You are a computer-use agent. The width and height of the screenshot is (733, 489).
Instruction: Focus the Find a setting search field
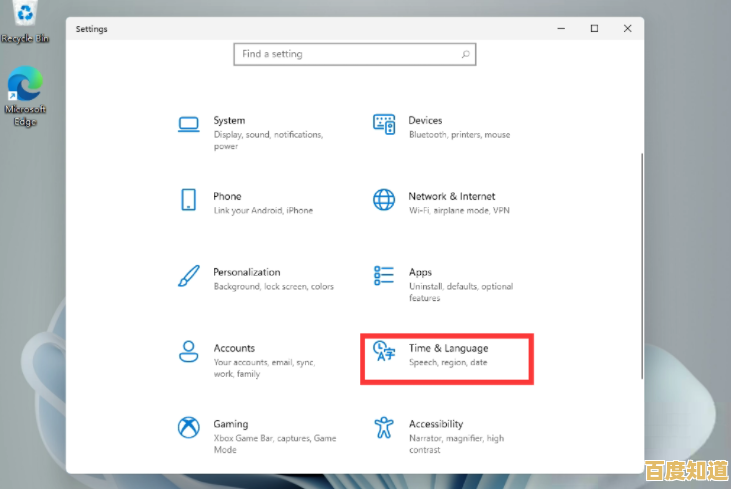click(345, 54)
